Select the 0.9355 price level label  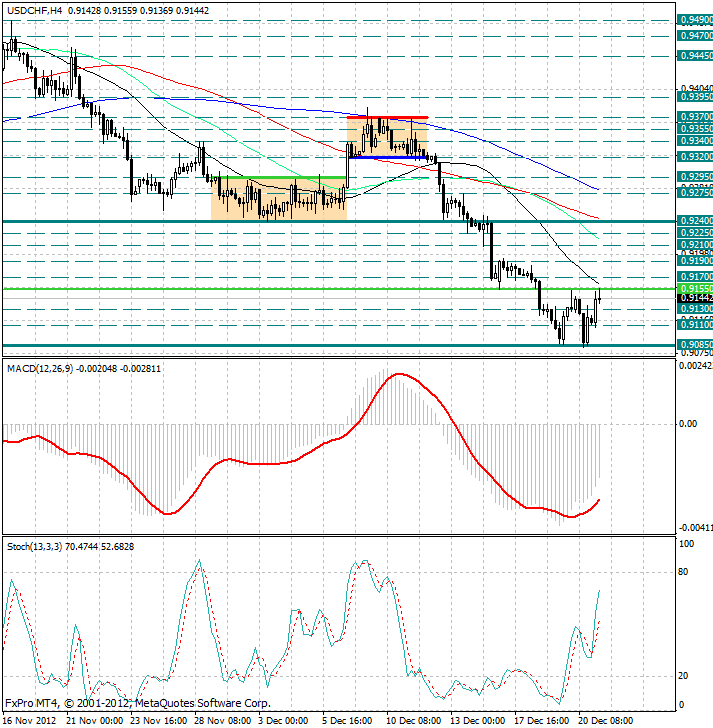(695, 128)
